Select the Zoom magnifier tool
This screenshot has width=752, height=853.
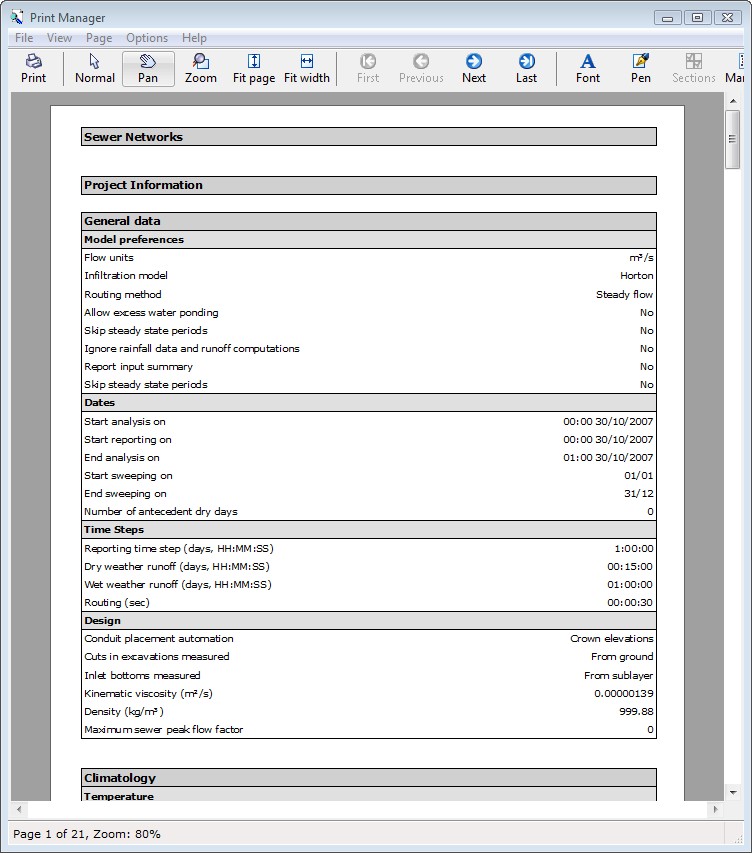[201, 68]
